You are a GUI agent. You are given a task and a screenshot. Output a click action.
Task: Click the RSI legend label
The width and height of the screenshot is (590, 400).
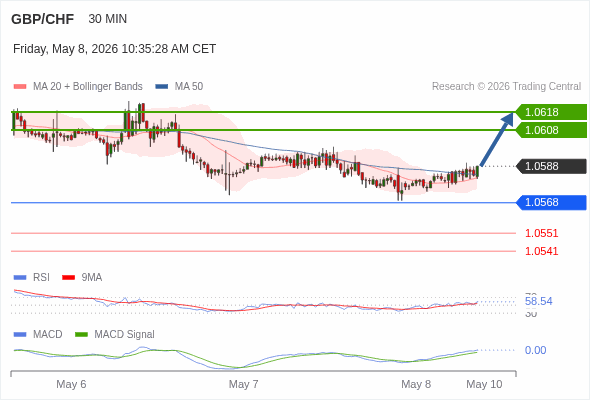click(x=41, y=278)
